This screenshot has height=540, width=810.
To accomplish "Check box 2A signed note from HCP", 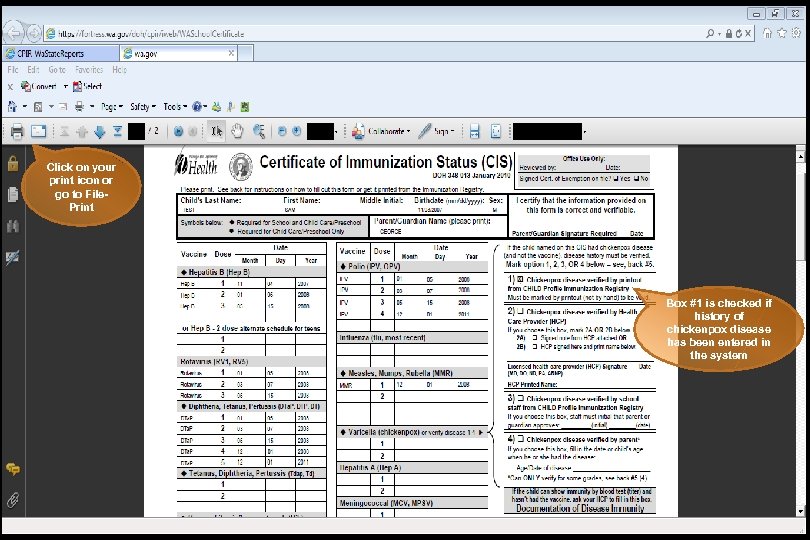I will (x=535, y=337).
